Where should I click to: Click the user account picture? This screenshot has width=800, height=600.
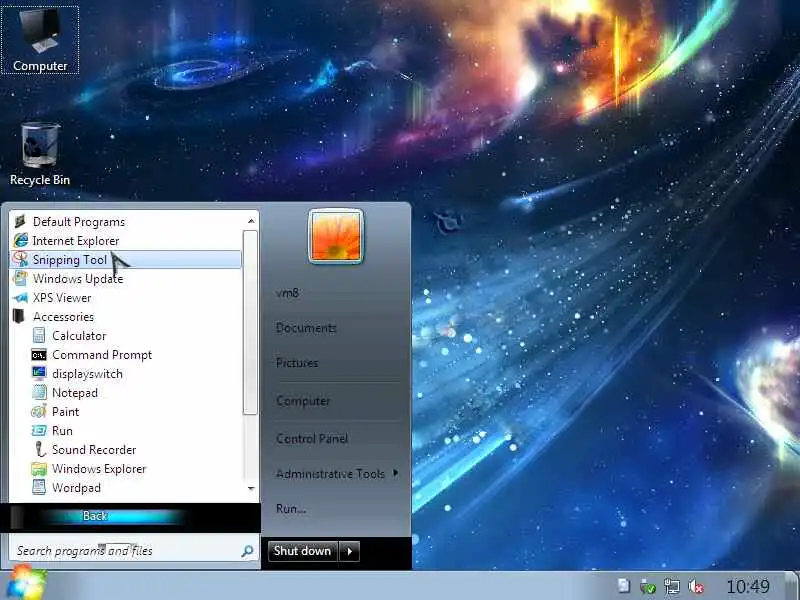pyautogui.click(x=336, y=236)
